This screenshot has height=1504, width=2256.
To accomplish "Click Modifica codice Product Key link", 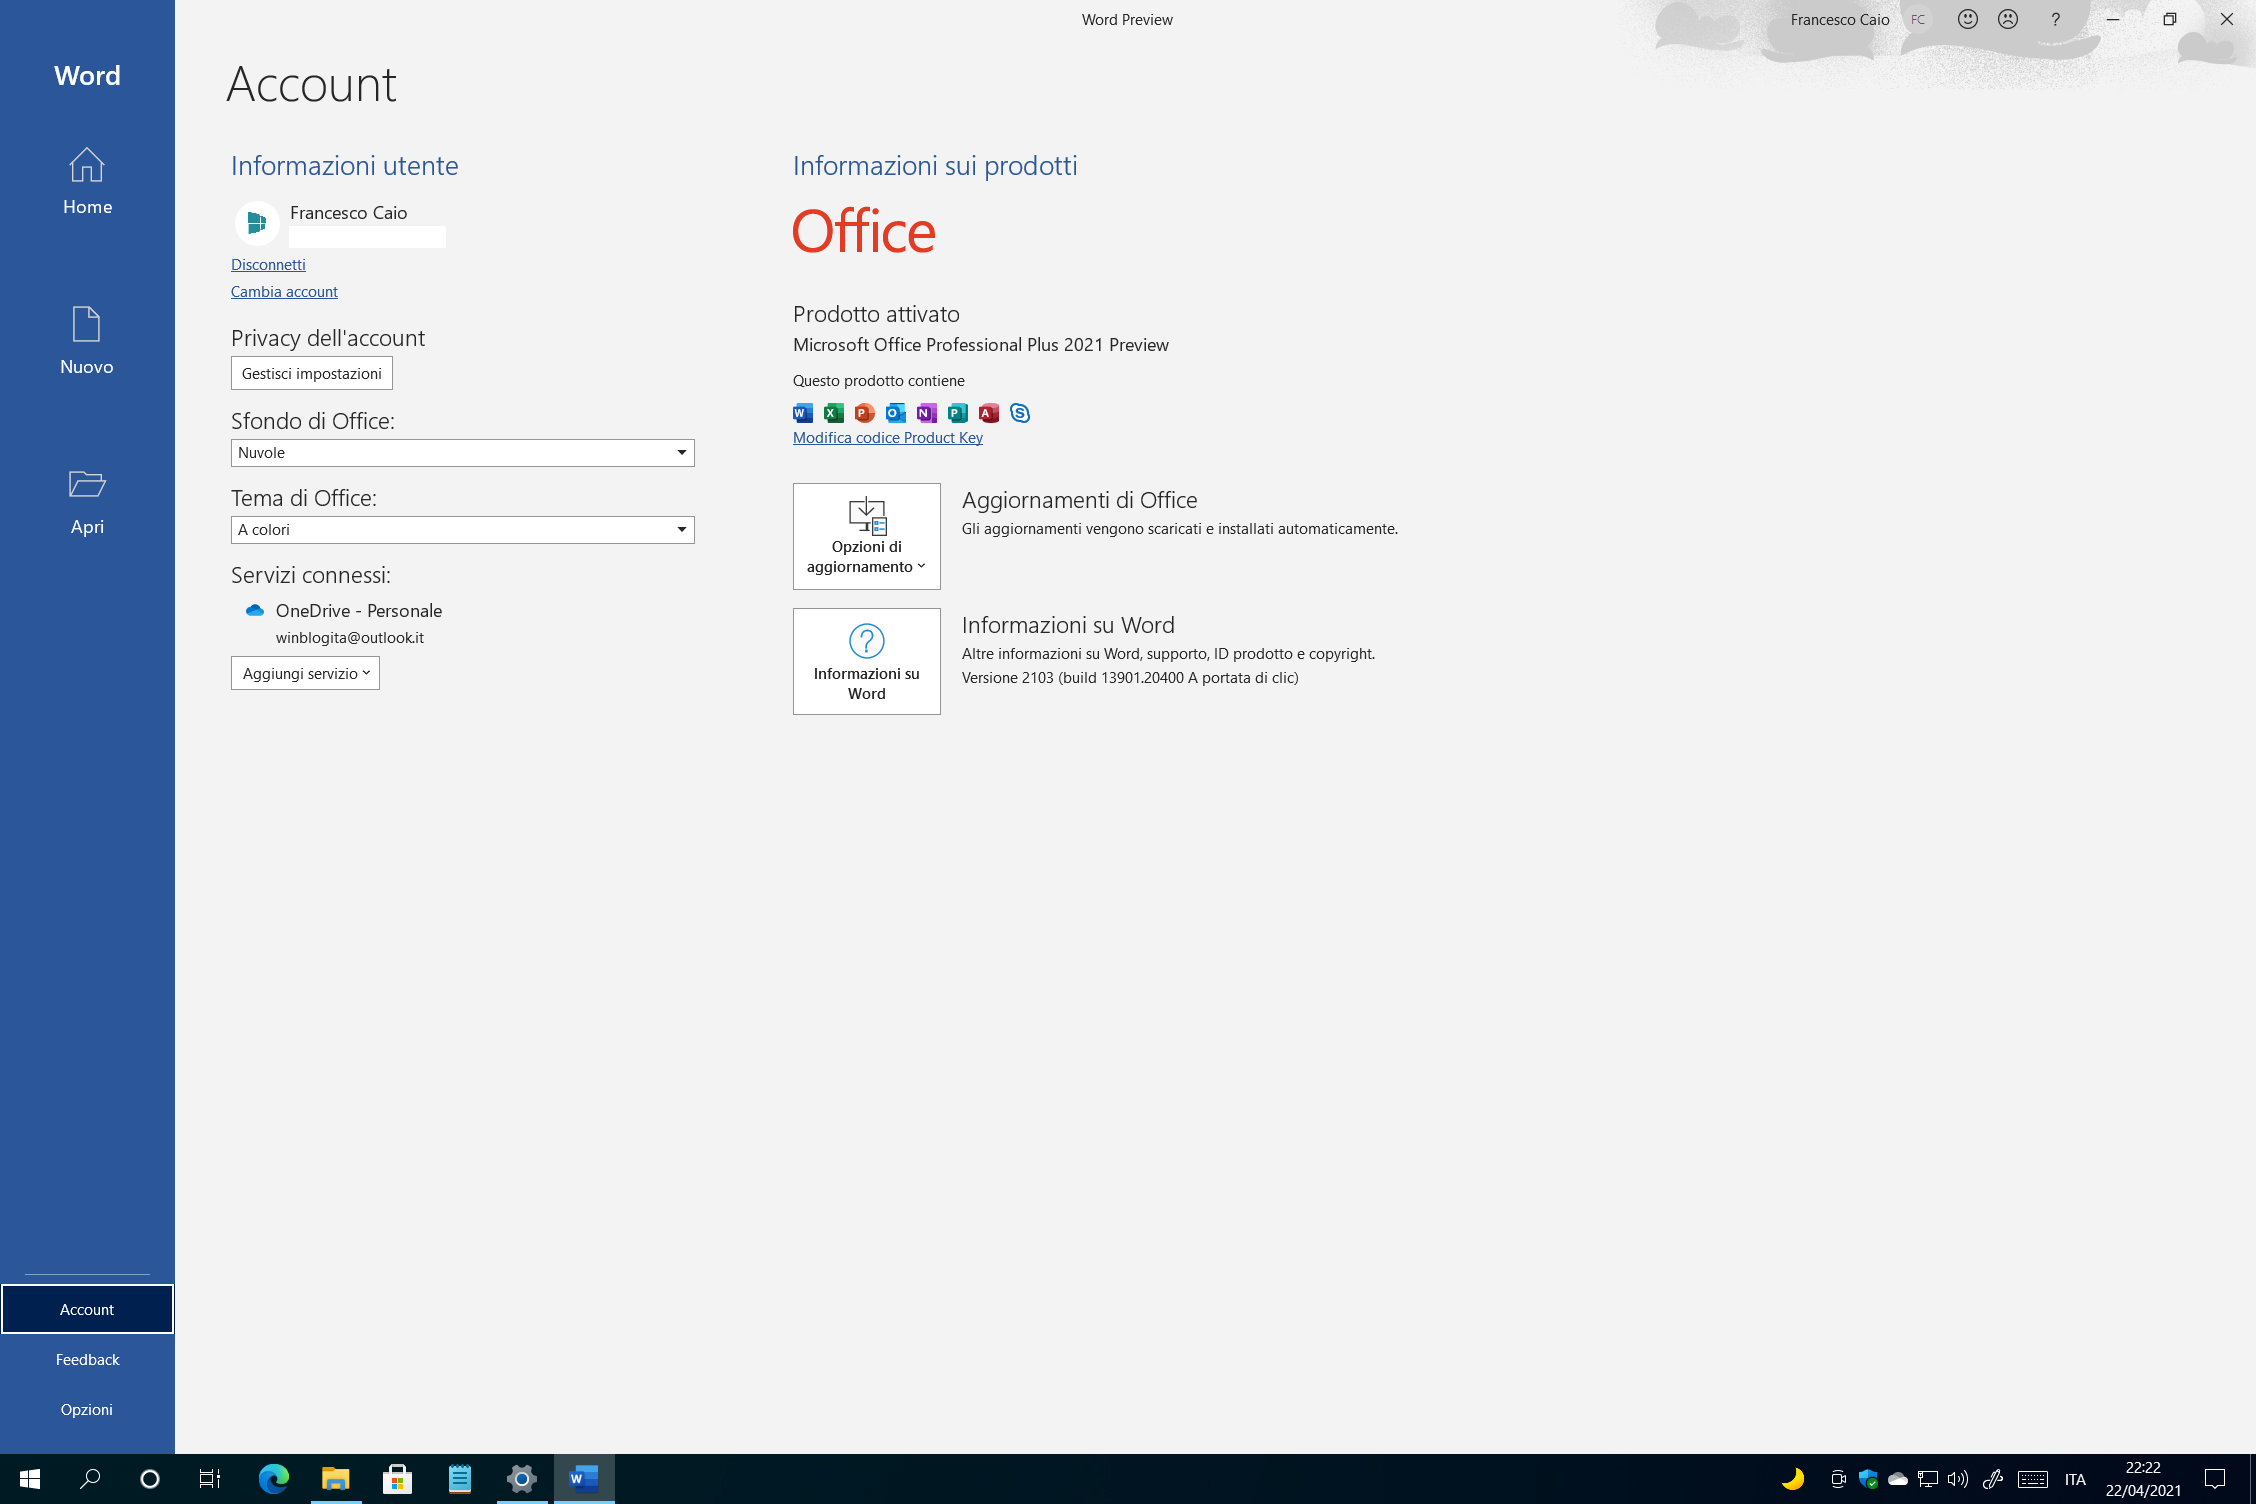I will point(886,436).
